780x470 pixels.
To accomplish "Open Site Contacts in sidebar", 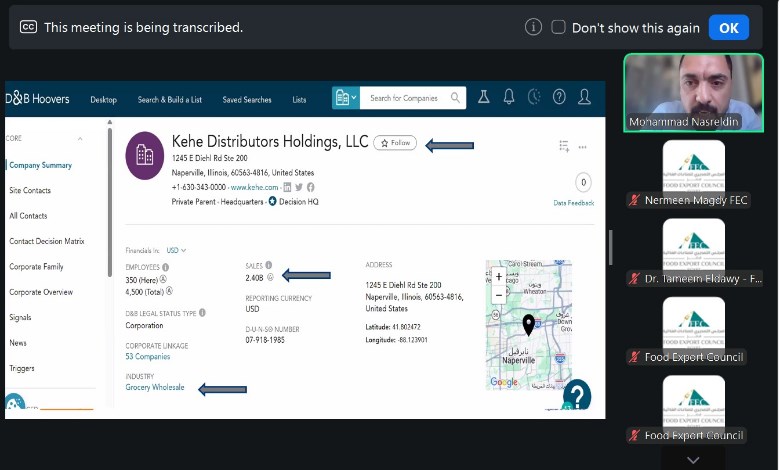I will pos(30,190).
